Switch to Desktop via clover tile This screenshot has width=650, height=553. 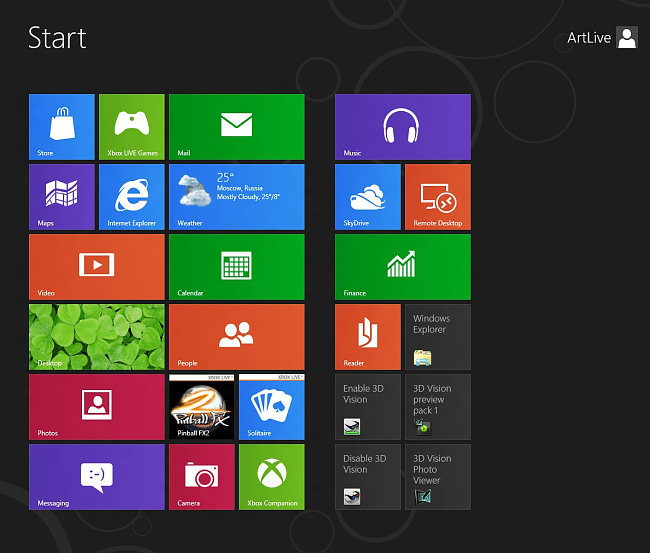coord(97,337)
